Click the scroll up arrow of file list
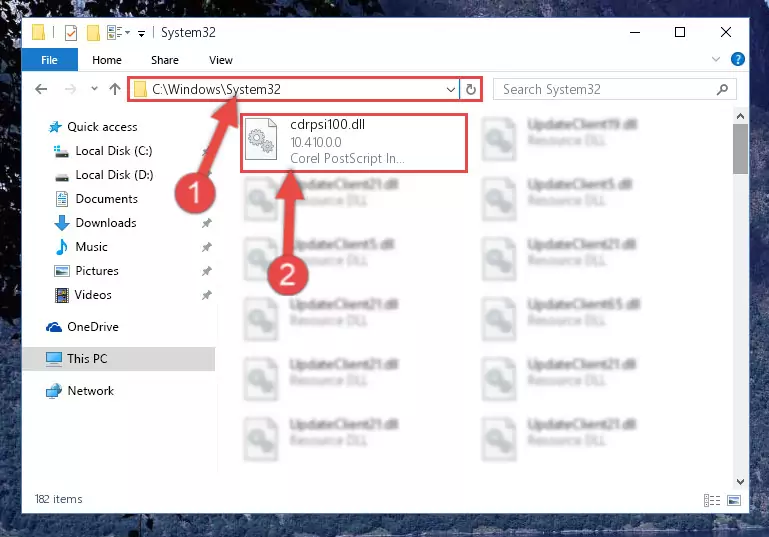This screenshot has width=769, height=537. click(x=740, y=116)
